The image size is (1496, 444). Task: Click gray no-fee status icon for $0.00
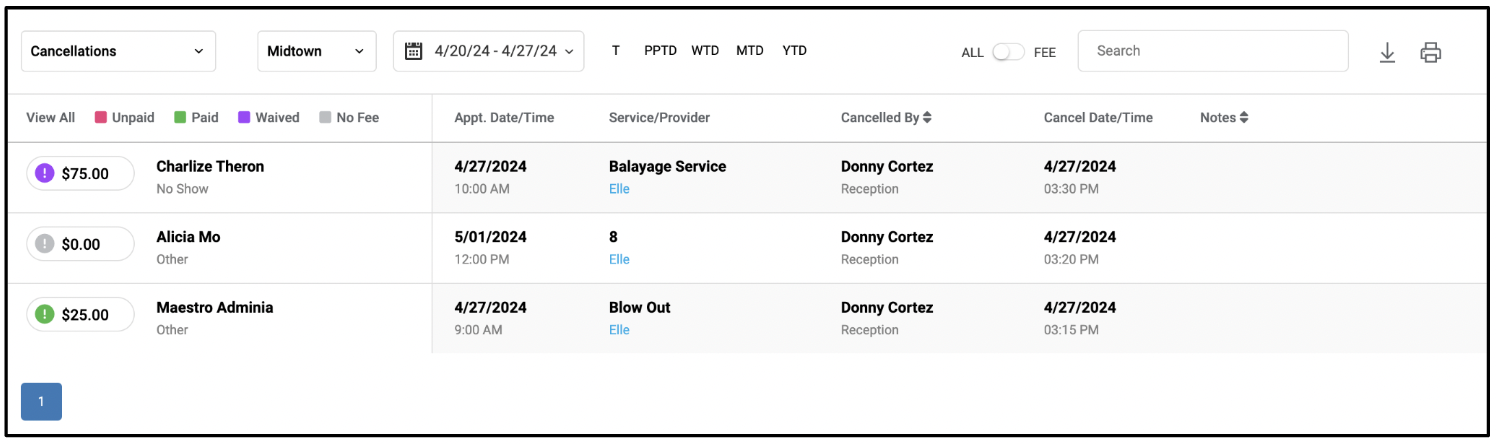coord(44,244)
